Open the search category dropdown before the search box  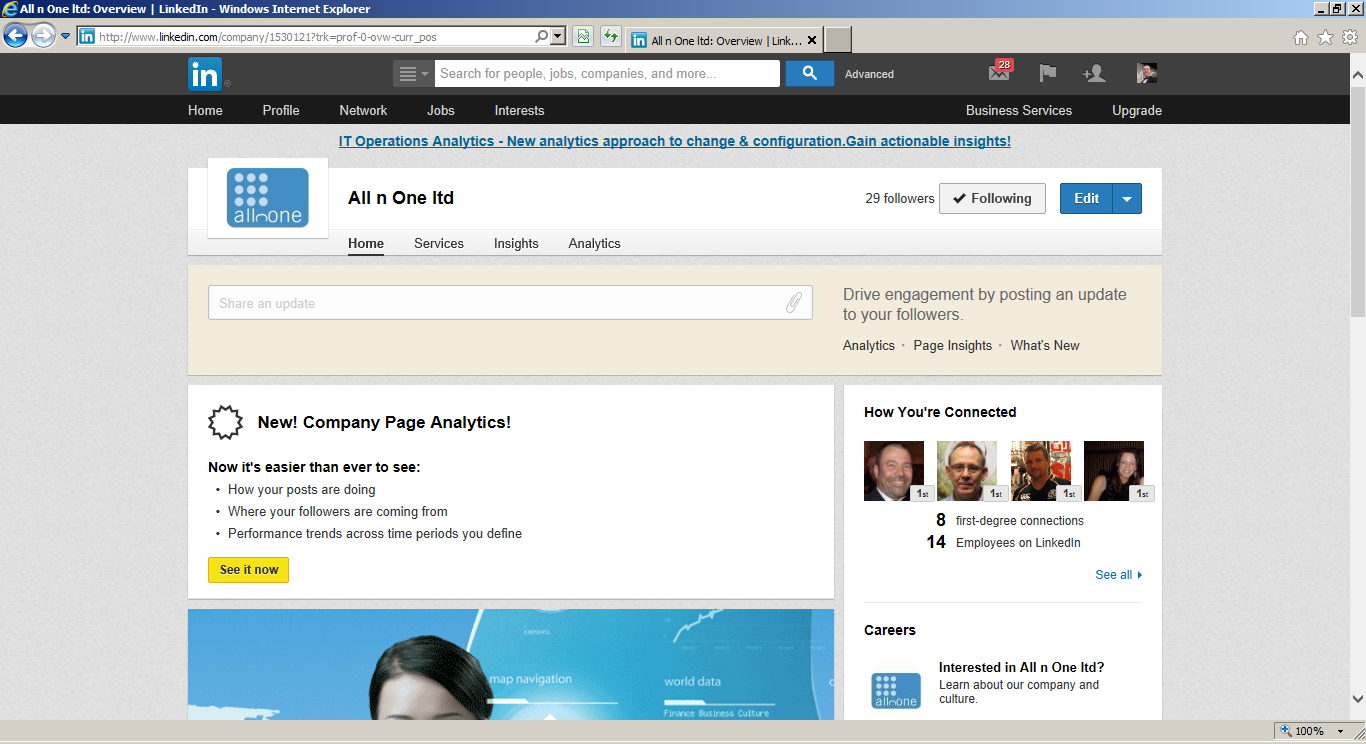(x=414, y=73)
